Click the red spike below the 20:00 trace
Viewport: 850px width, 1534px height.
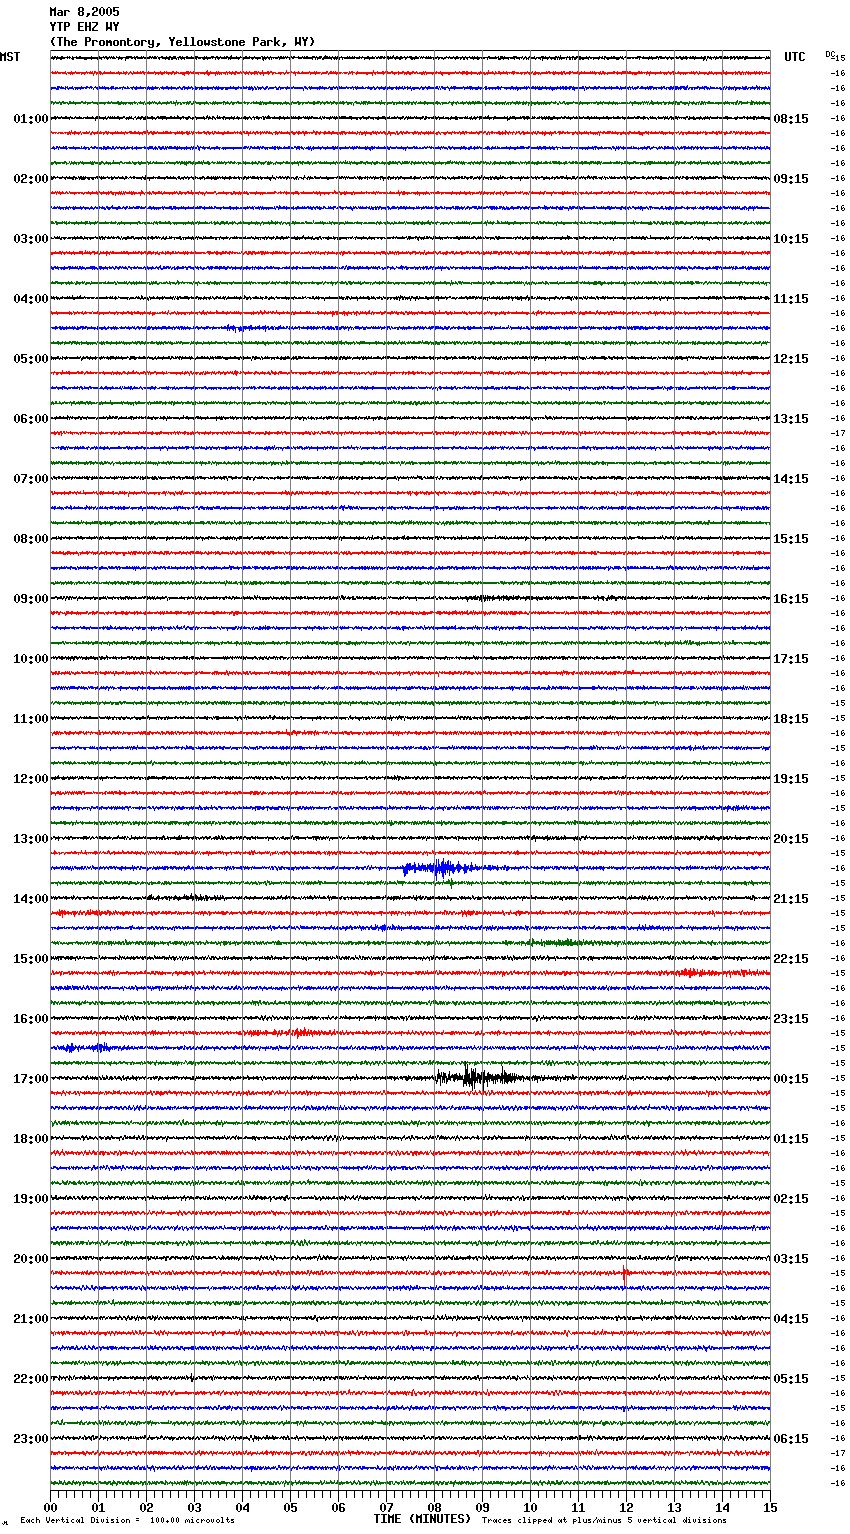(x=625, y=1275)
